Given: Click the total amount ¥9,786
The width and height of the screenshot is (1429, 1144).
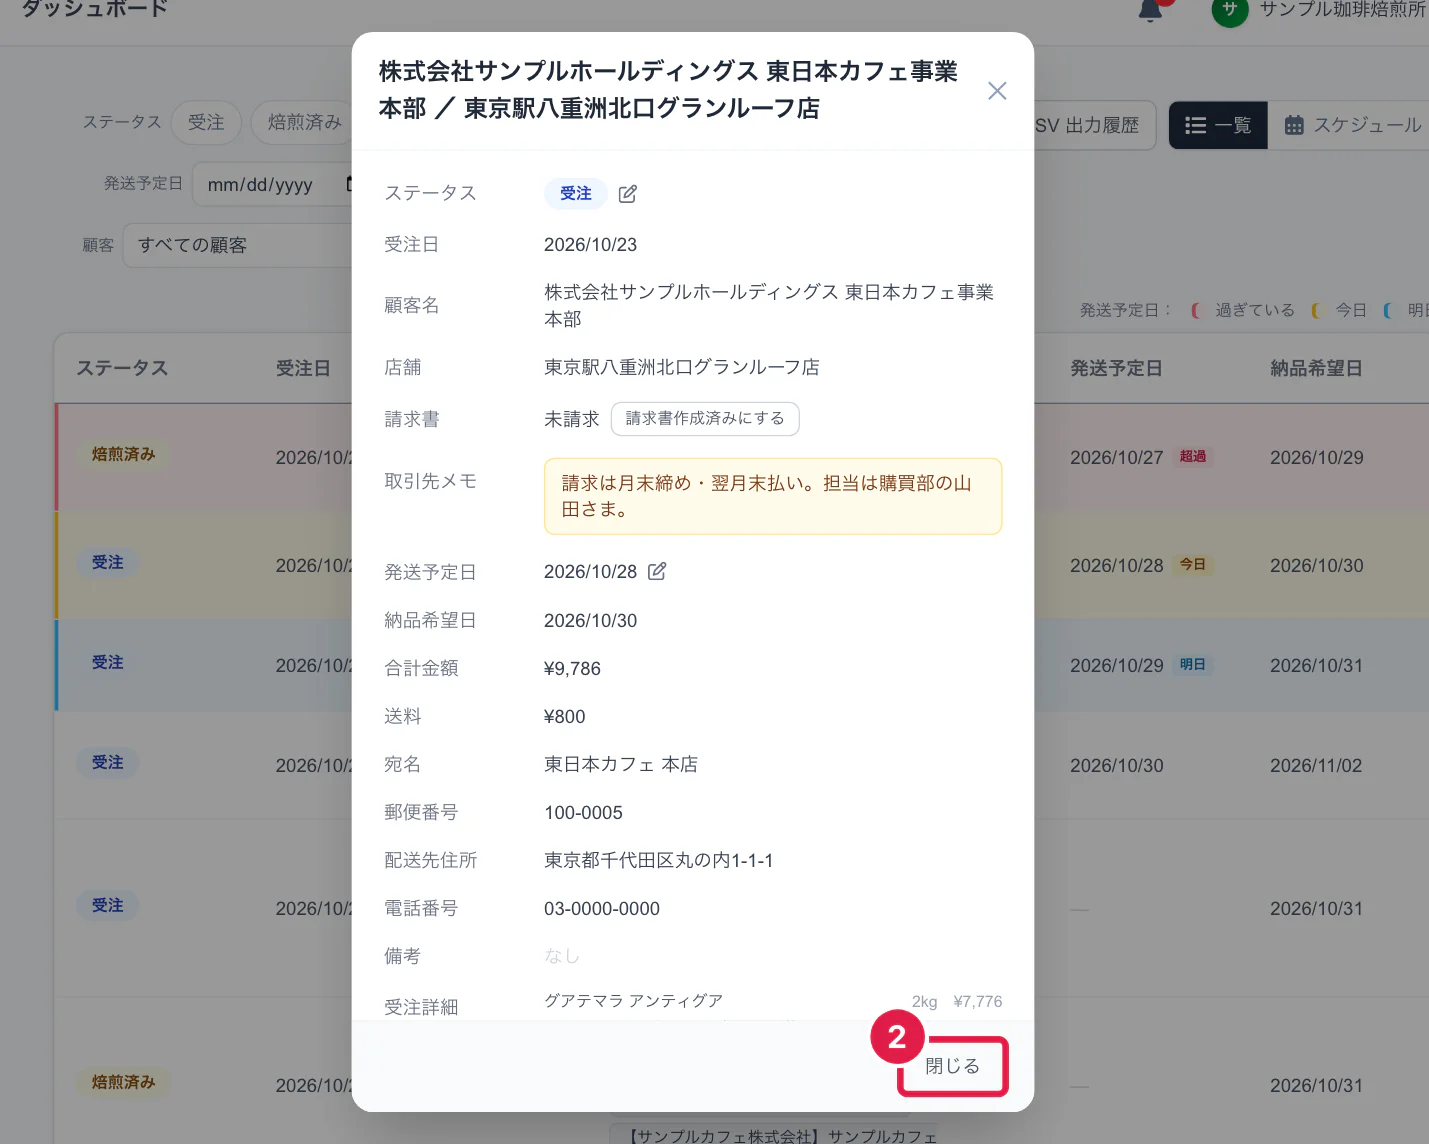Looking at the screenshot, I should pos(572,669).
